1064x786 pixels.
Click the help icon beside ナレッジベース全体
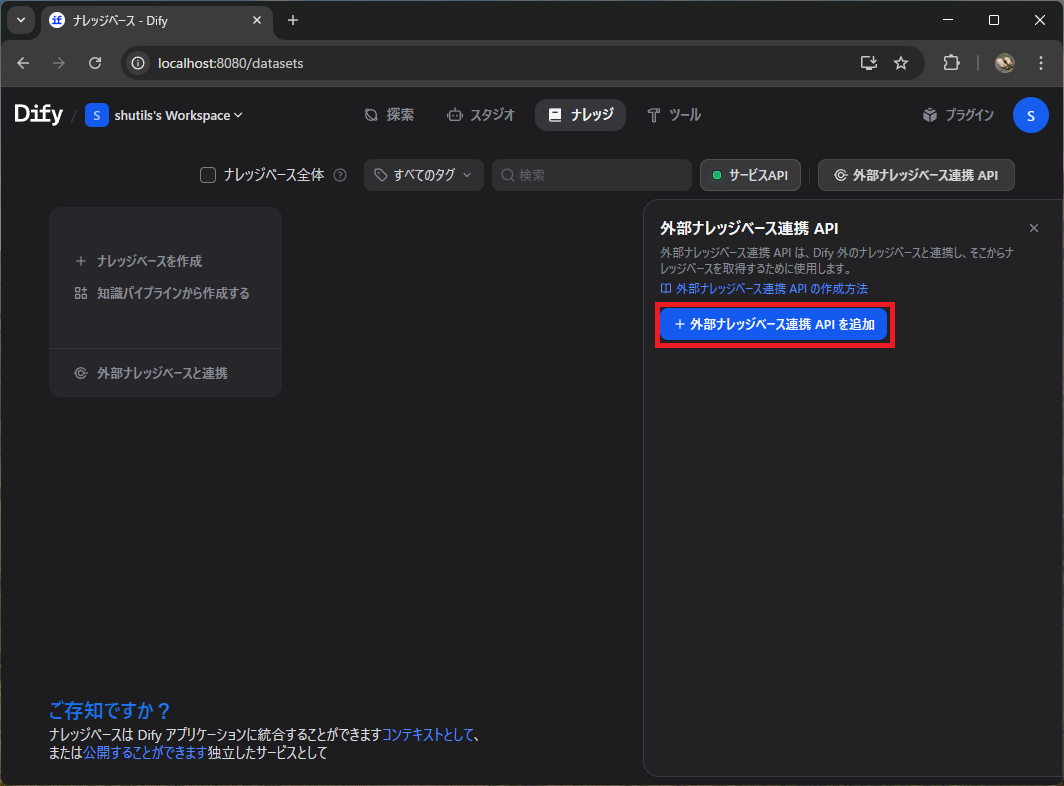click(339, 174)
